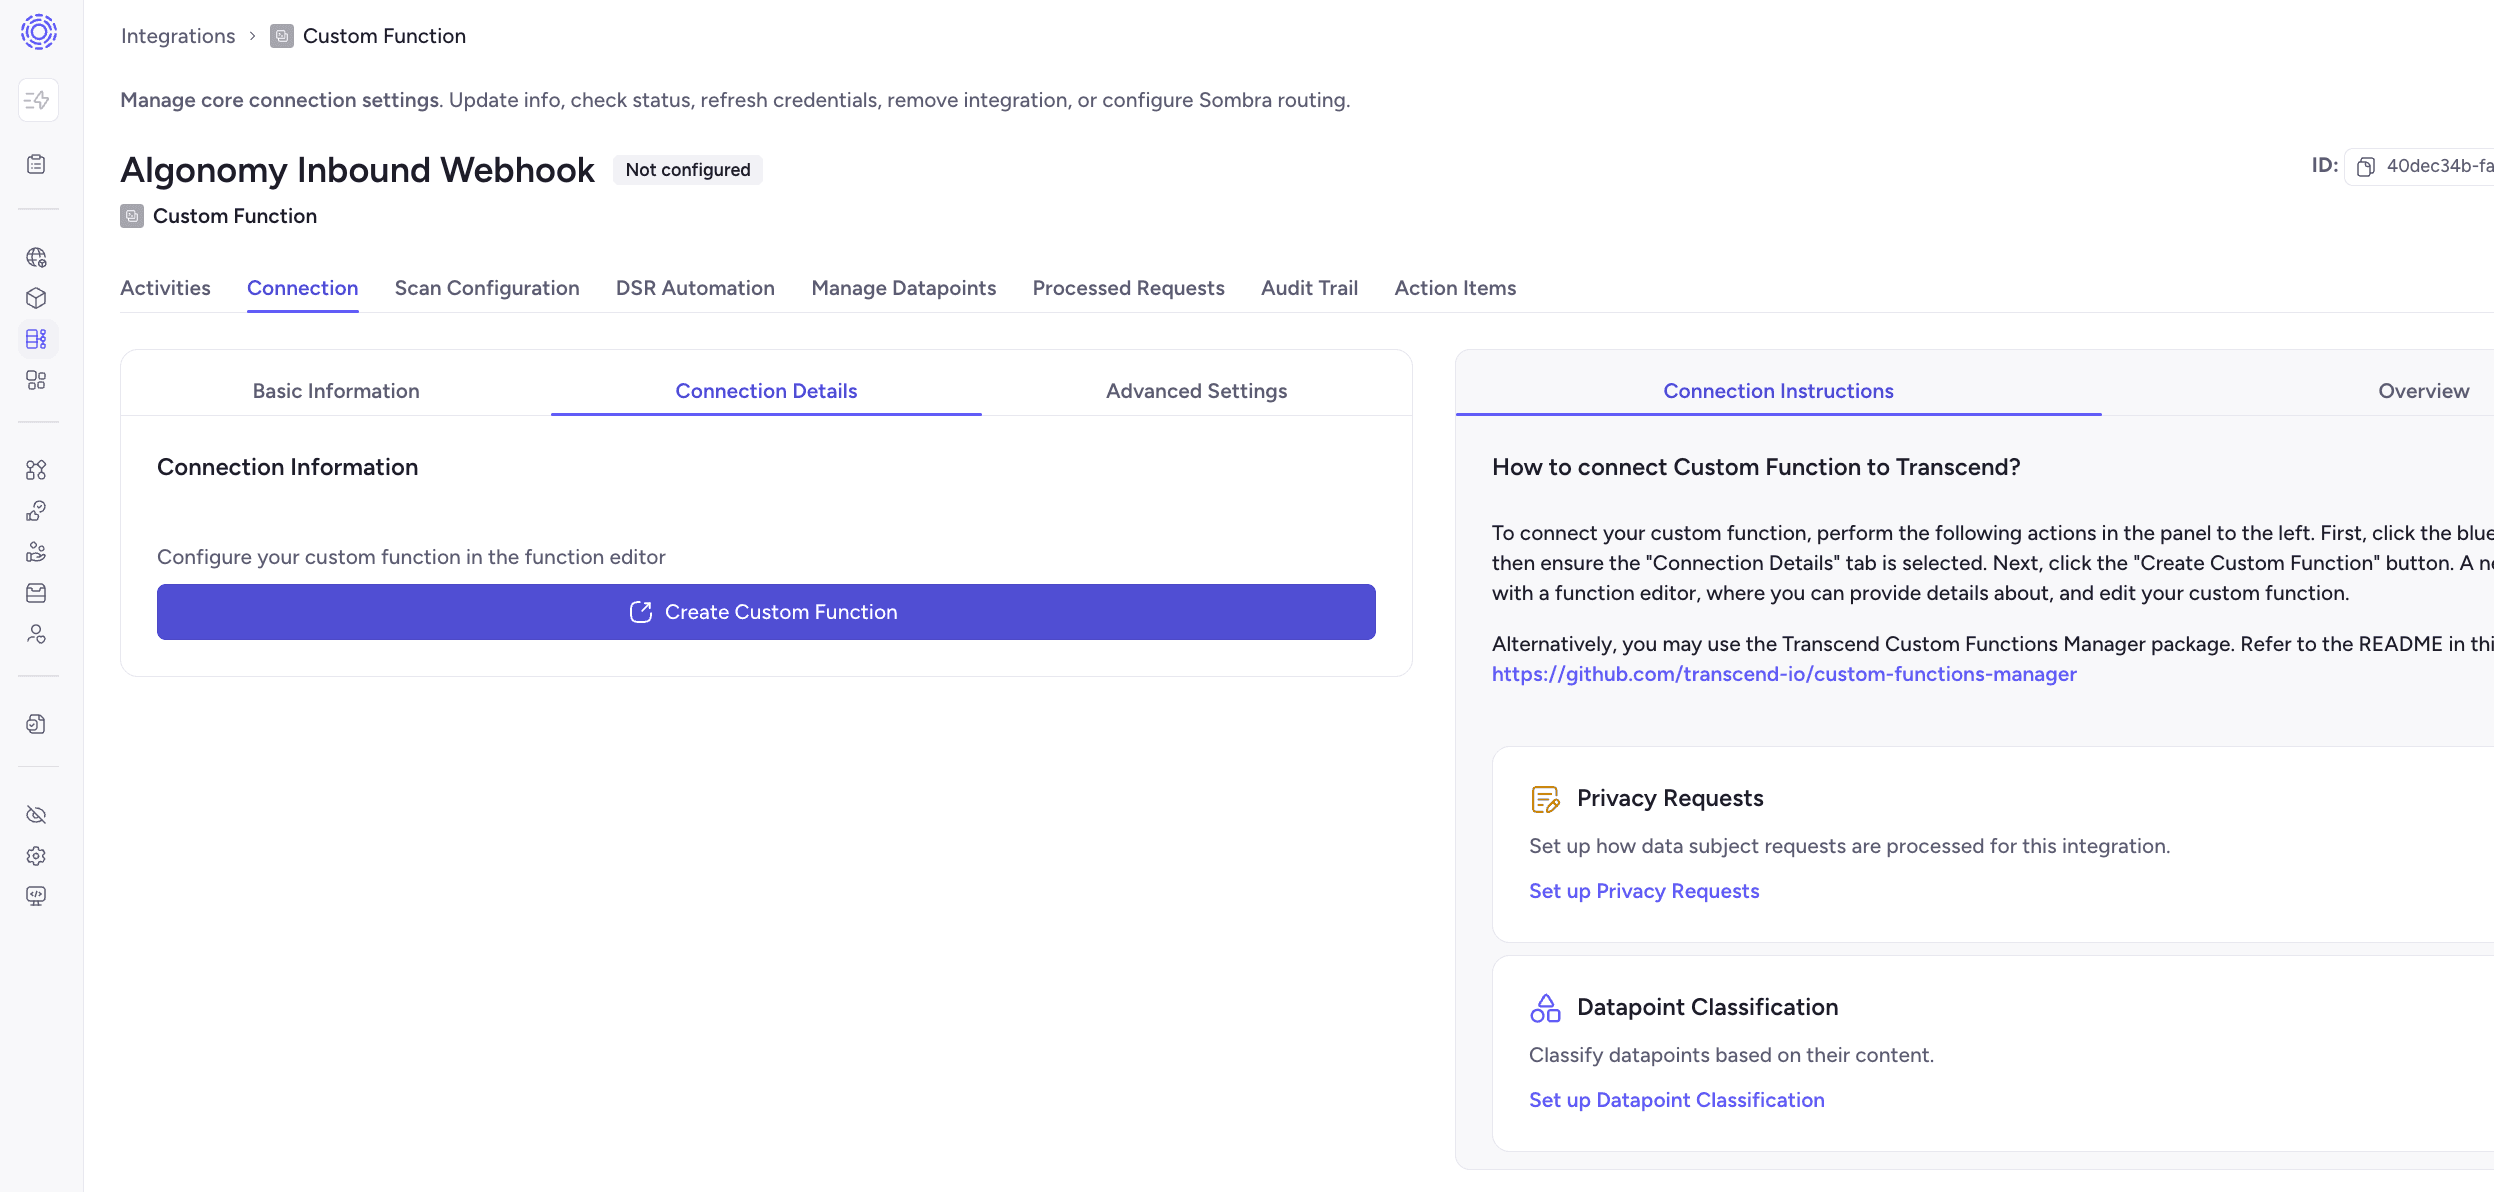The width and height of the screenshot is (2494, 1192).
Task: Switch to the Overview panel tab
Action: tap(2423, 391)
